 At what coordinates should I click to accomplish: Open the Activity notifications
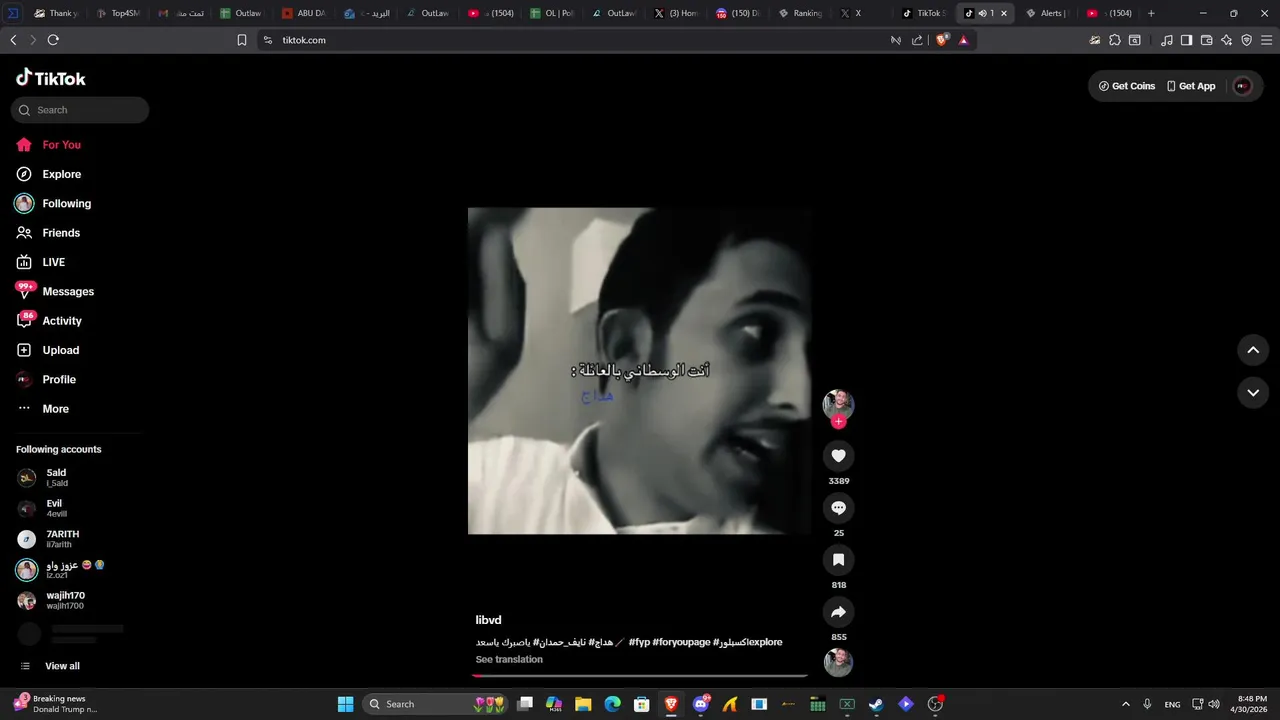click(x=49, y=321)
